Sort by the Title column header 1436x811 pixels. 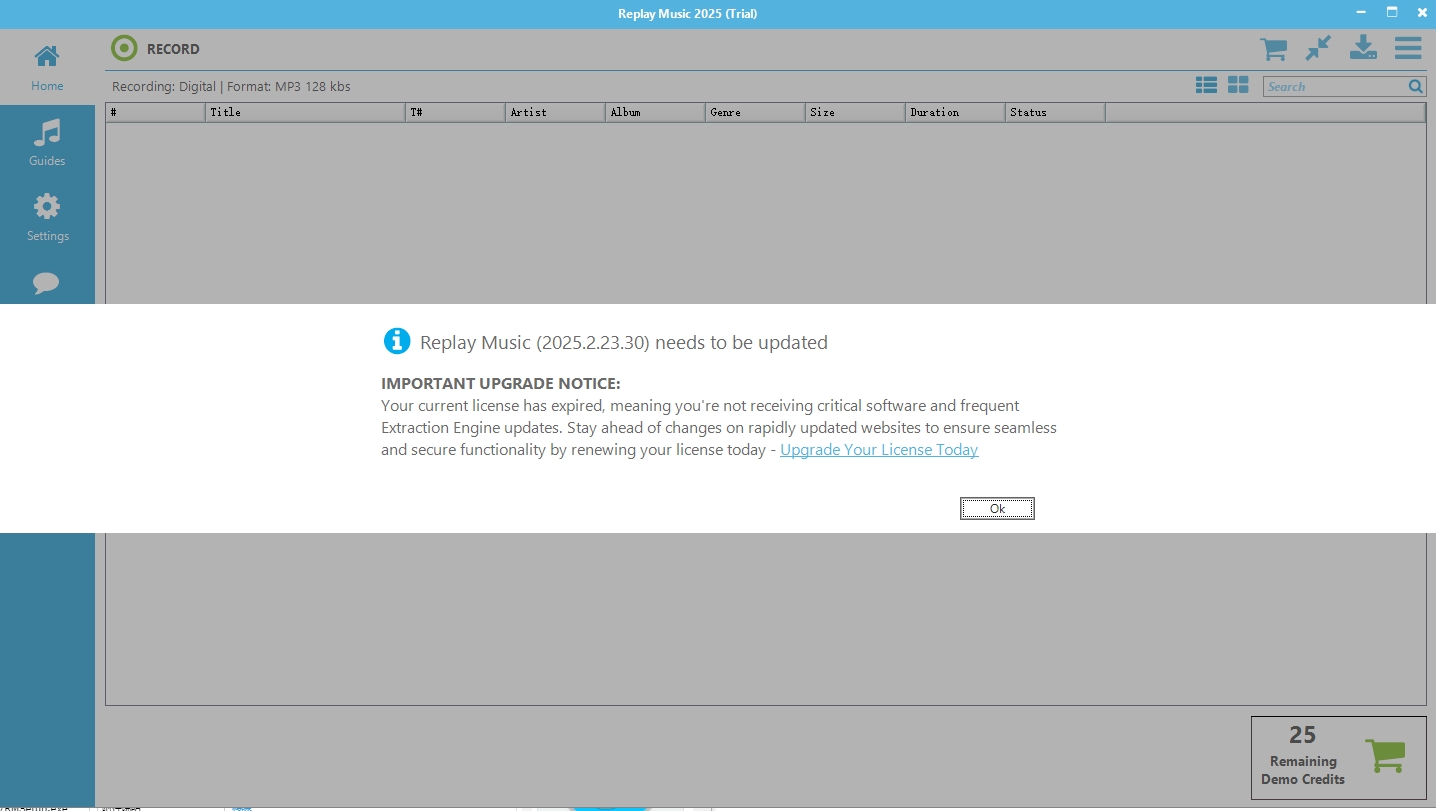coord(305,112)
